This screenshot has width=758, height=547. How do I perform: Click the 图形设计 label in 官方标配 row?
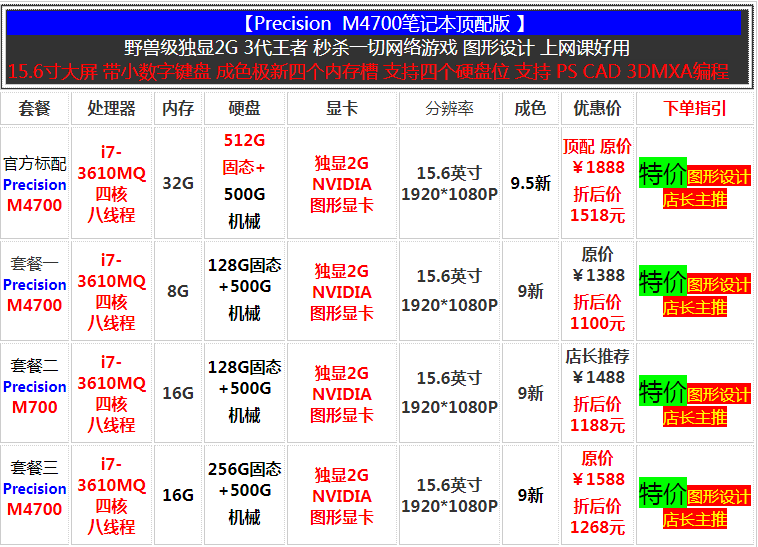coord(719,176)
